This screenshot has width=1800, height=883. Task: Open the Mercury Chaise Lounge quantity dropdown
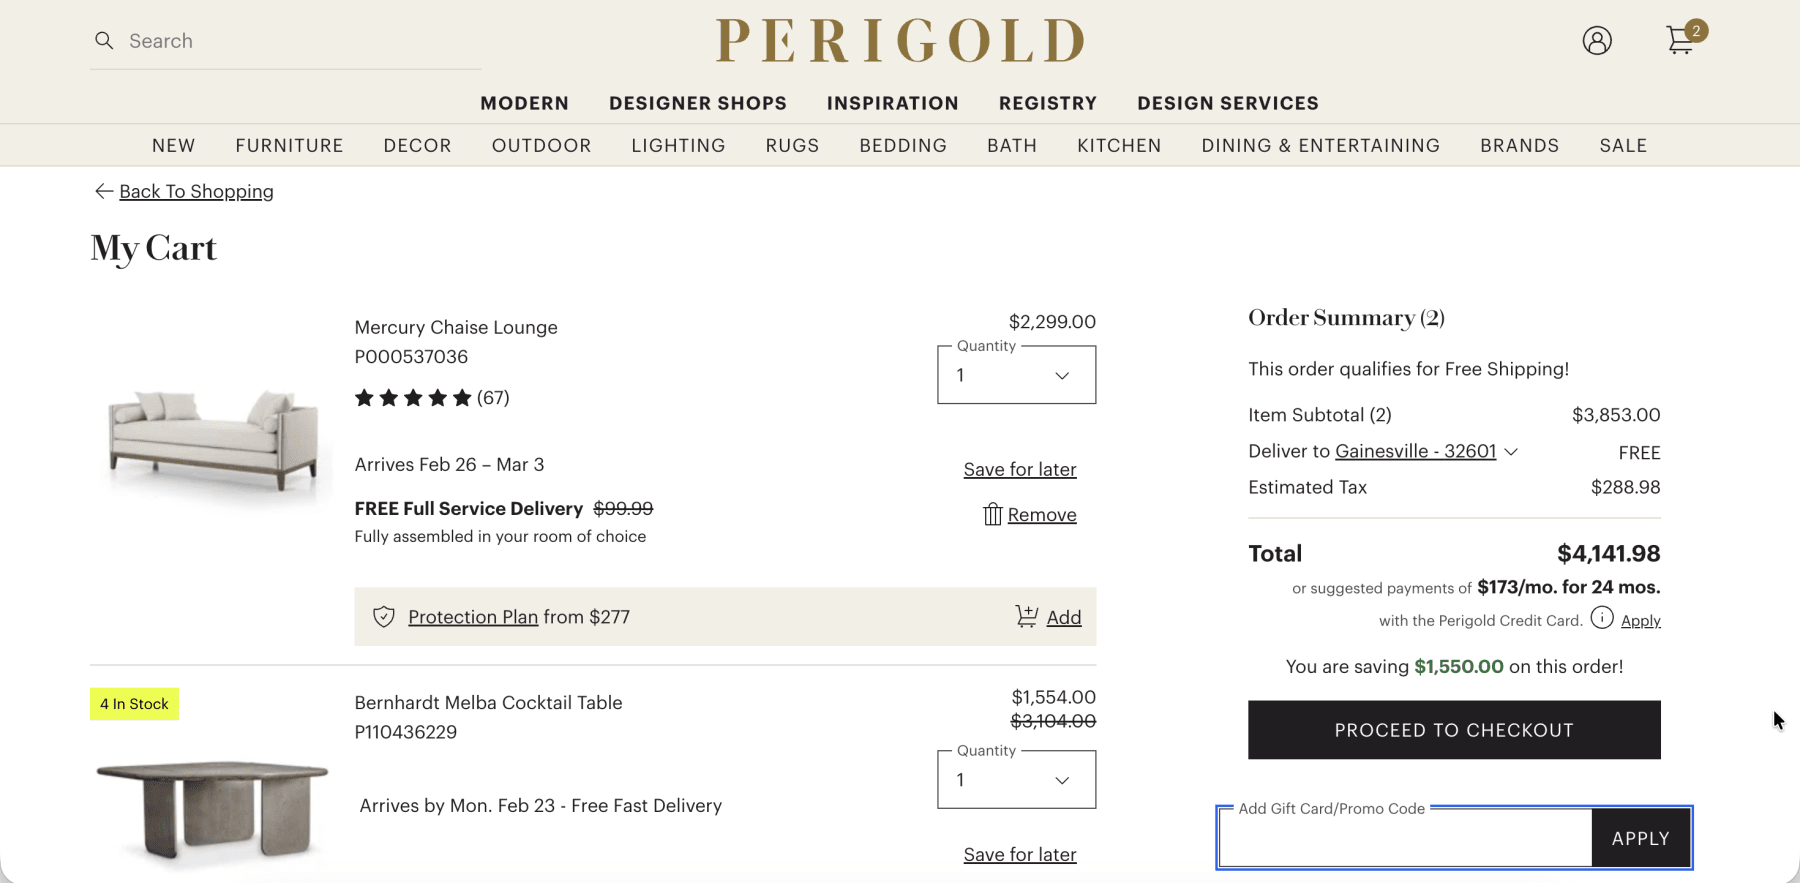(1015, 375)
